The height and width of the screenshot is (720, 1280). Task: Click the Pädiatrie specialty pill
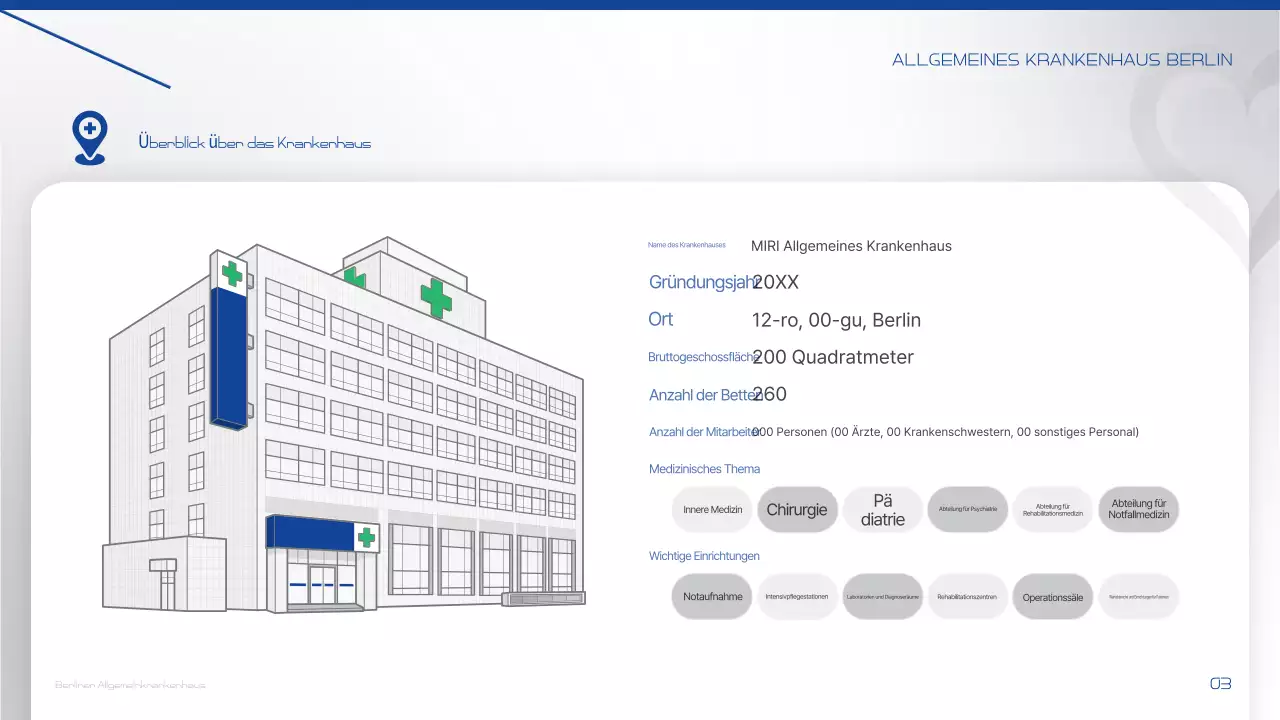(x=882, y=509)
